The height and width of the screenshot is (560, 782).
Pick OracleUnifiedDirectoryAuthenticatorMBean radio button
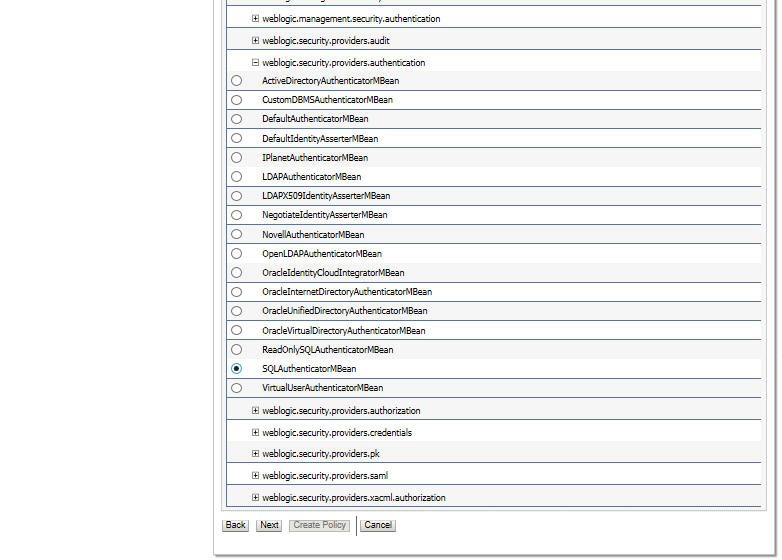coord(236,311)
